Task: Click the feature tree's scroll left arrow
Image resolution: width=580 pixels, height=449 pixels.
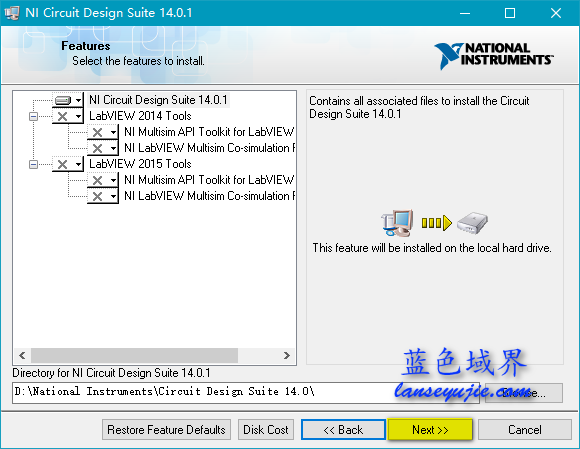Action: (x=22, y=355)
